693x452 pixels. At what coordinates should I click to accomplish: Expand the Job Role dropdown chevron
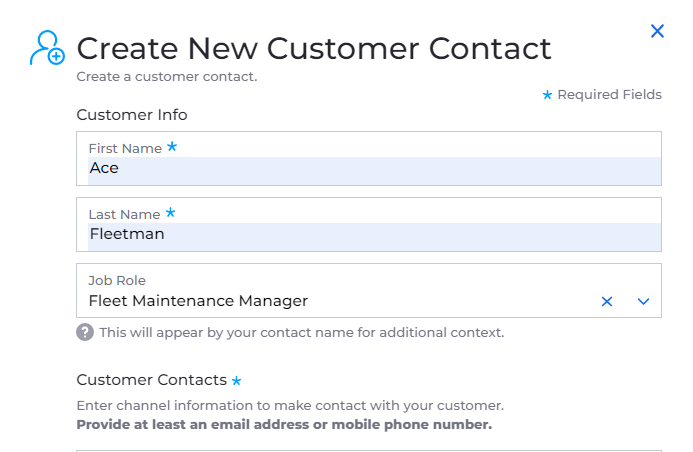click(643, 301)
